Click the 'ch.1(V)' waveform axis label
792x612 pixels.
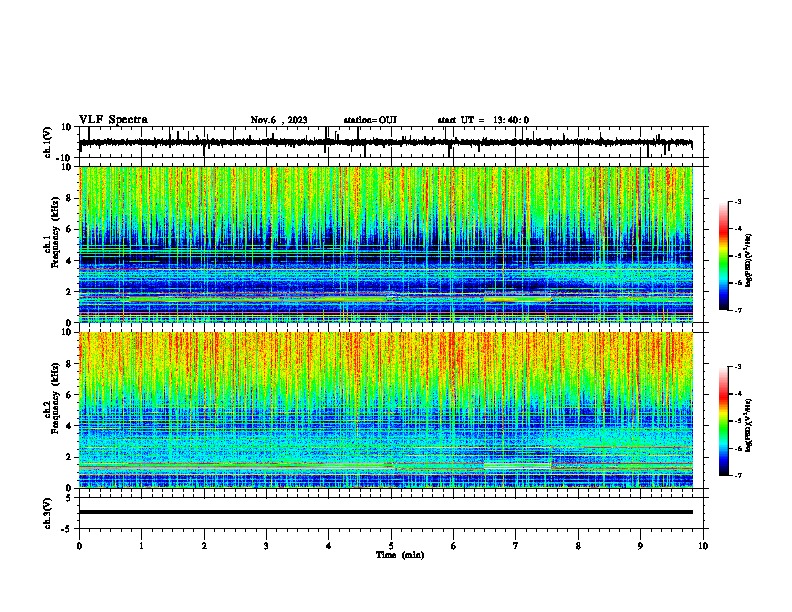[x=48, y=142]
